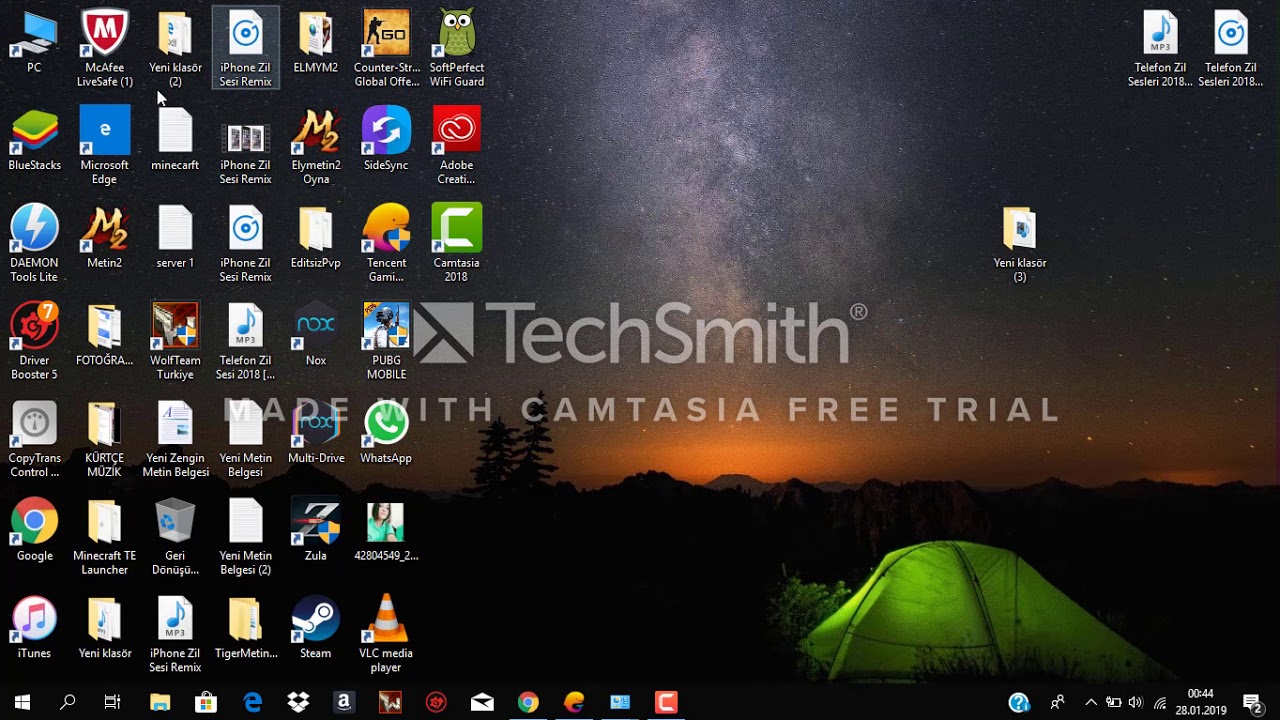Open File Explorer from the taskbar
Image resolution: width=1280 pixels, height=720 pixels.
pyautogui.click(x=160, y=703)
